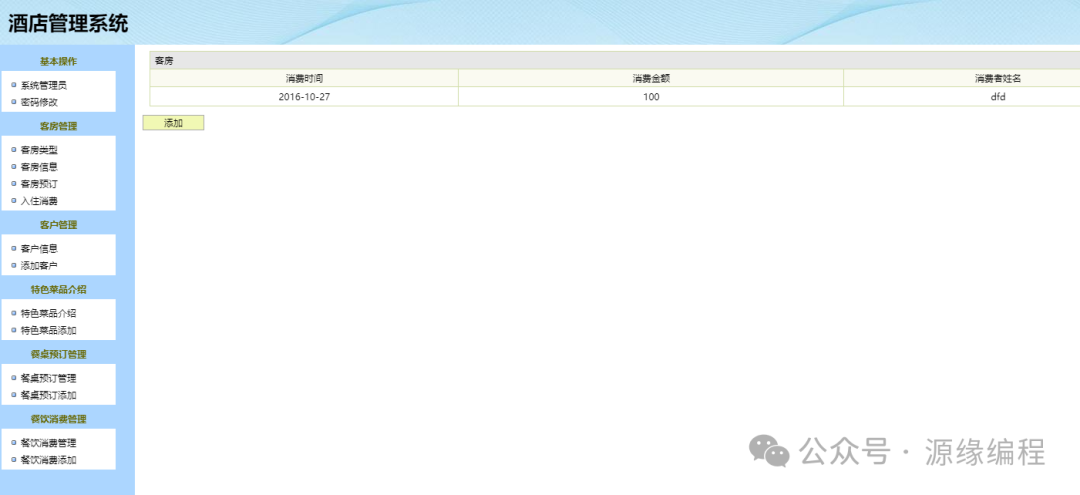This screenshot has height=495, width=1080.
Task: Click the 添加 button below table
Action: point(173,123)
